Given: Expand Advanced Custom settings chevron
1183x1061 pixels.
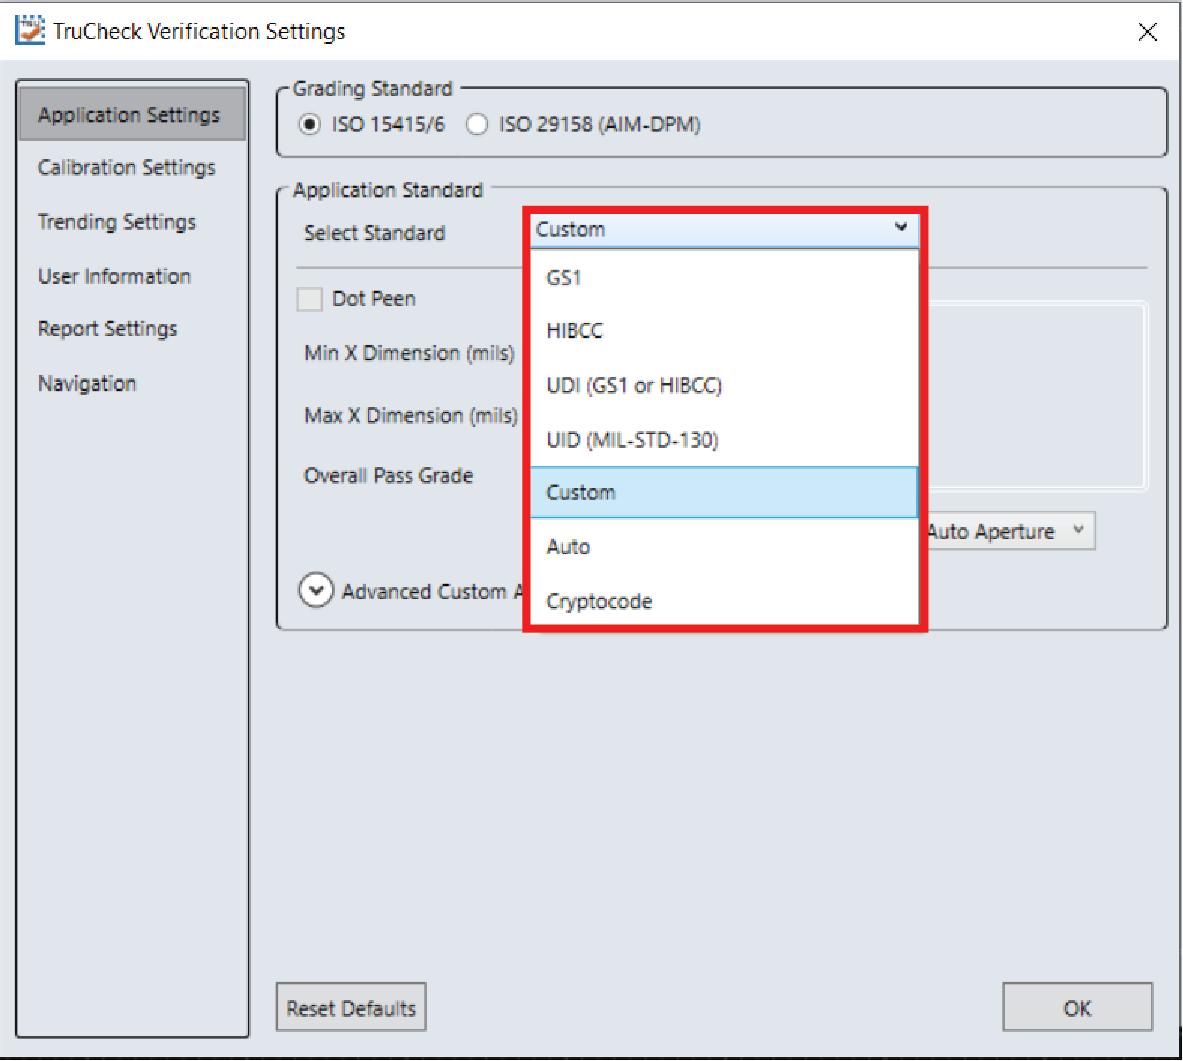Looking at the screenshot, I should point(316,591).
